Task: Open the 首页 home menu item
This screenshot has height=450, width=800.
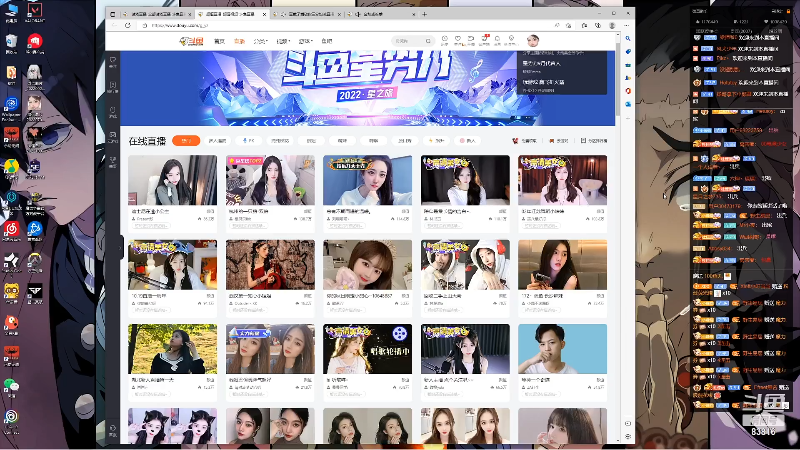Action: coord(219,41)
